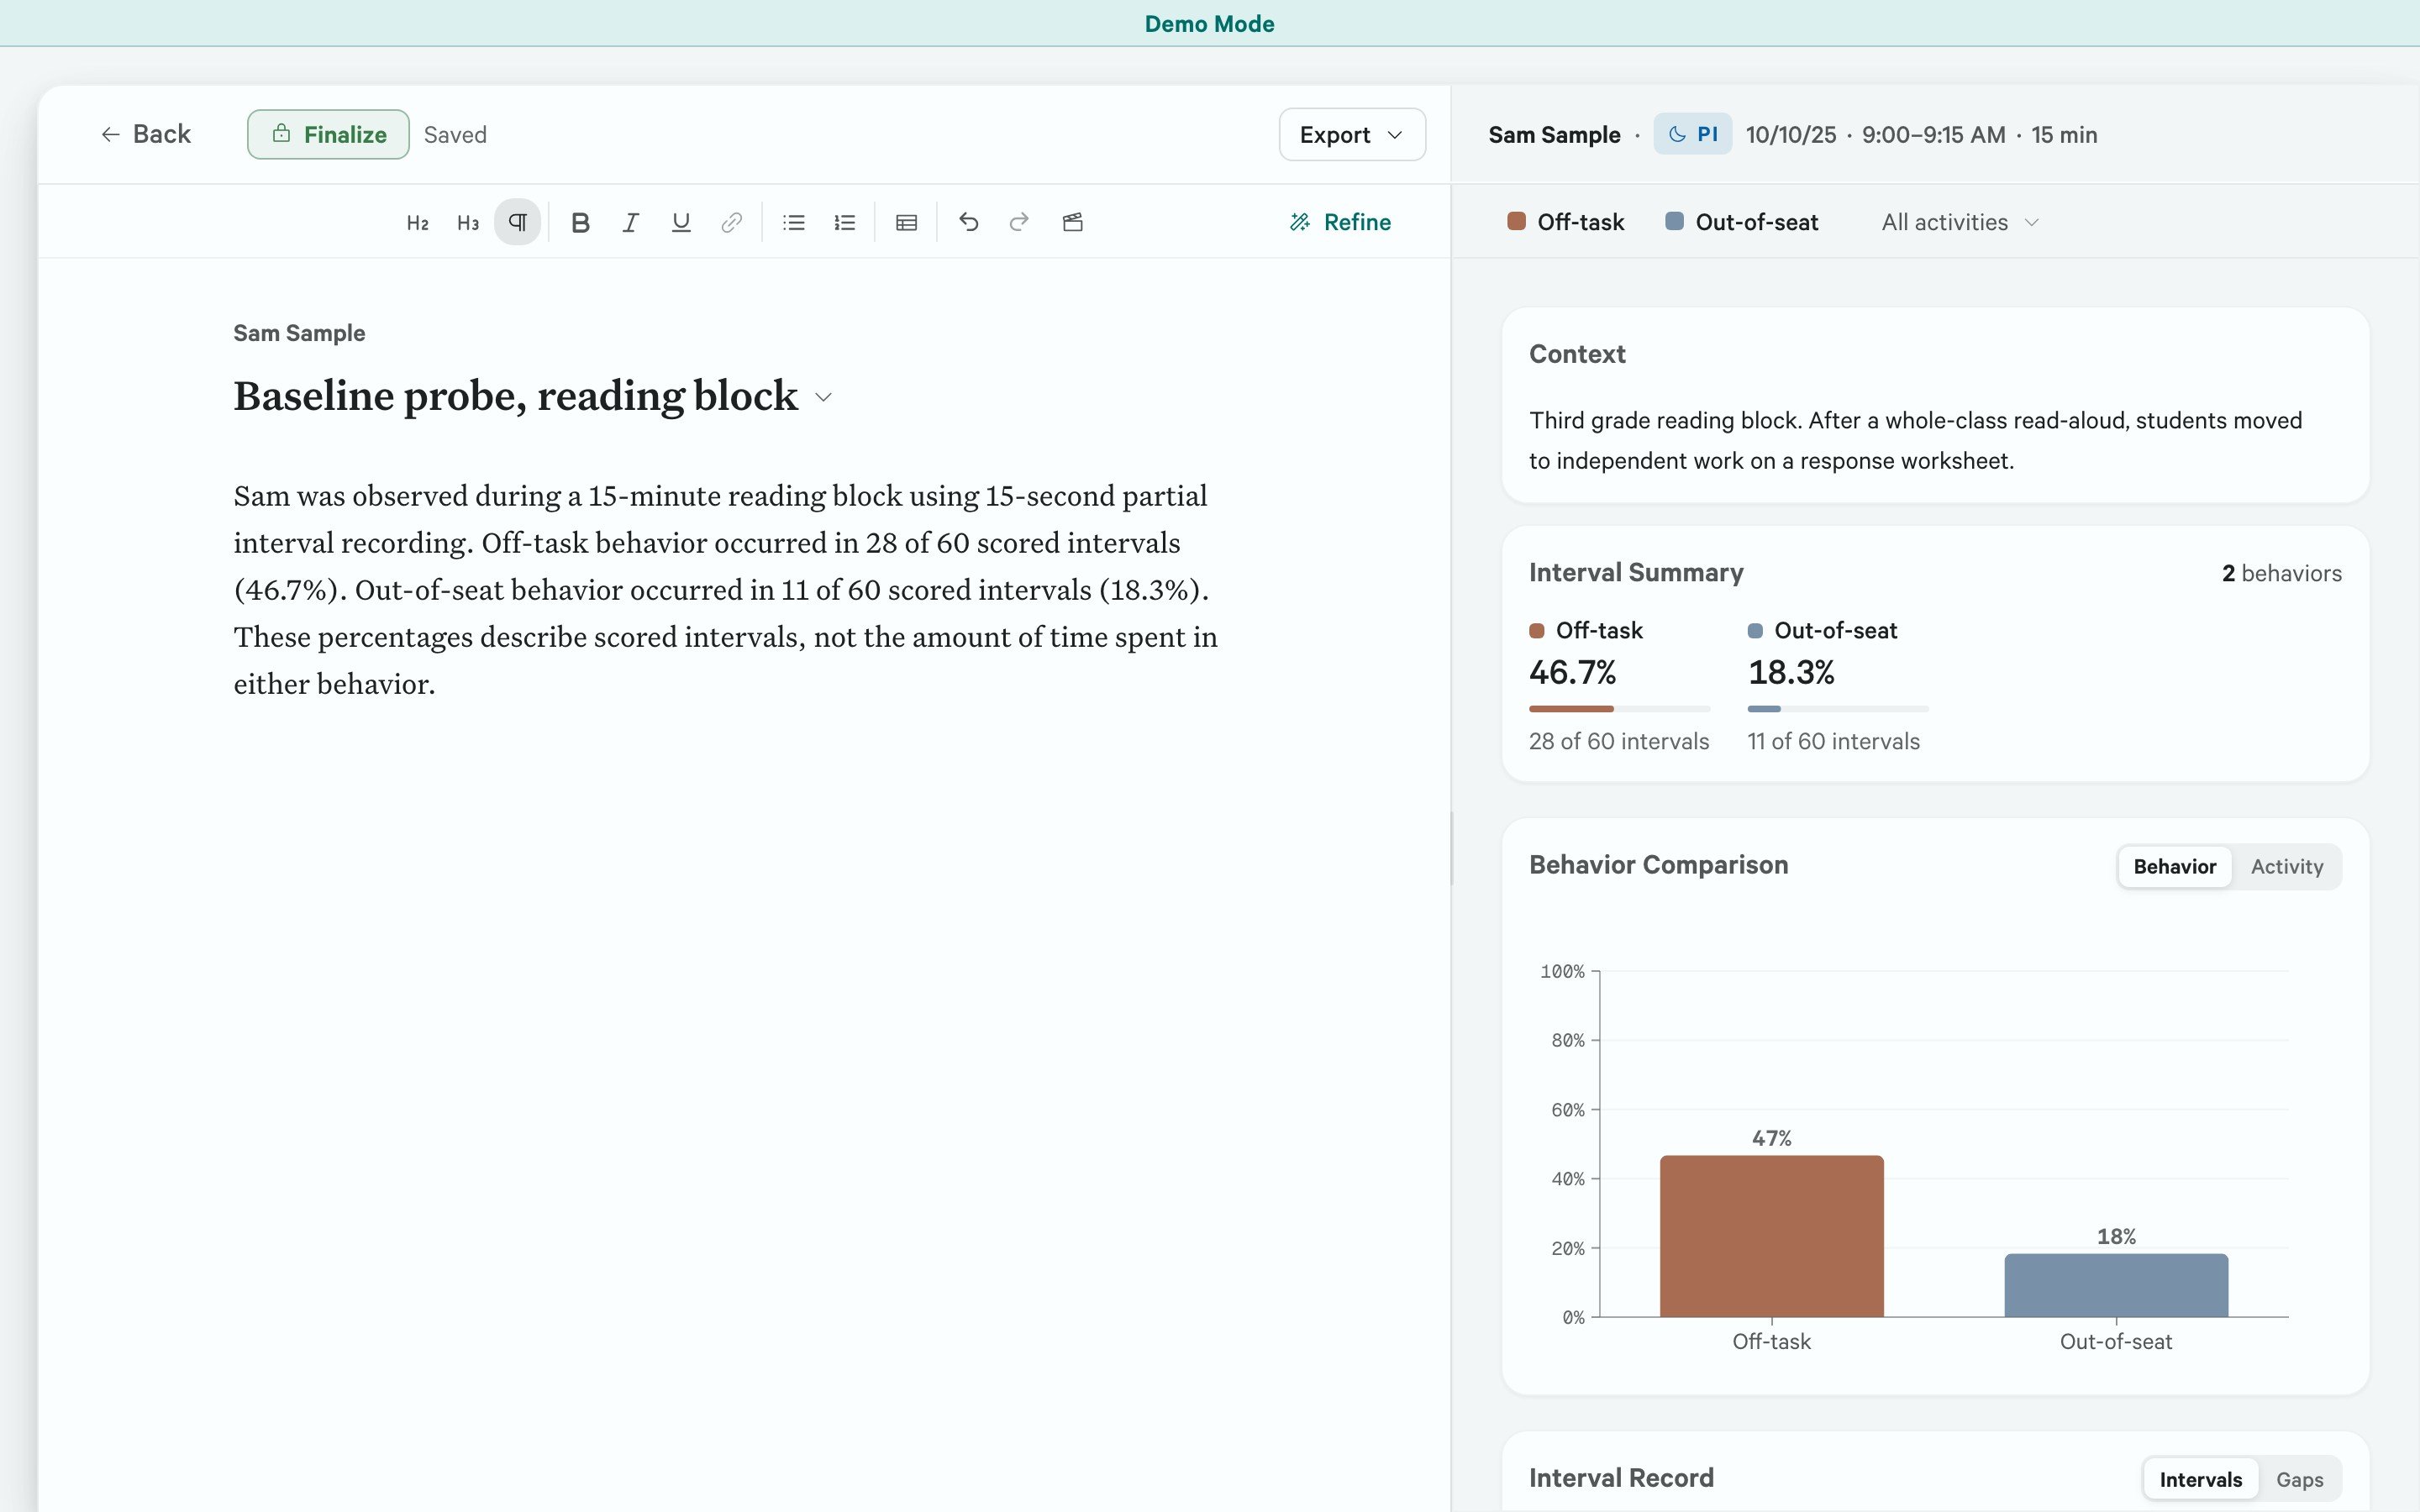
Task: Finalize the report
Action: 328,134
